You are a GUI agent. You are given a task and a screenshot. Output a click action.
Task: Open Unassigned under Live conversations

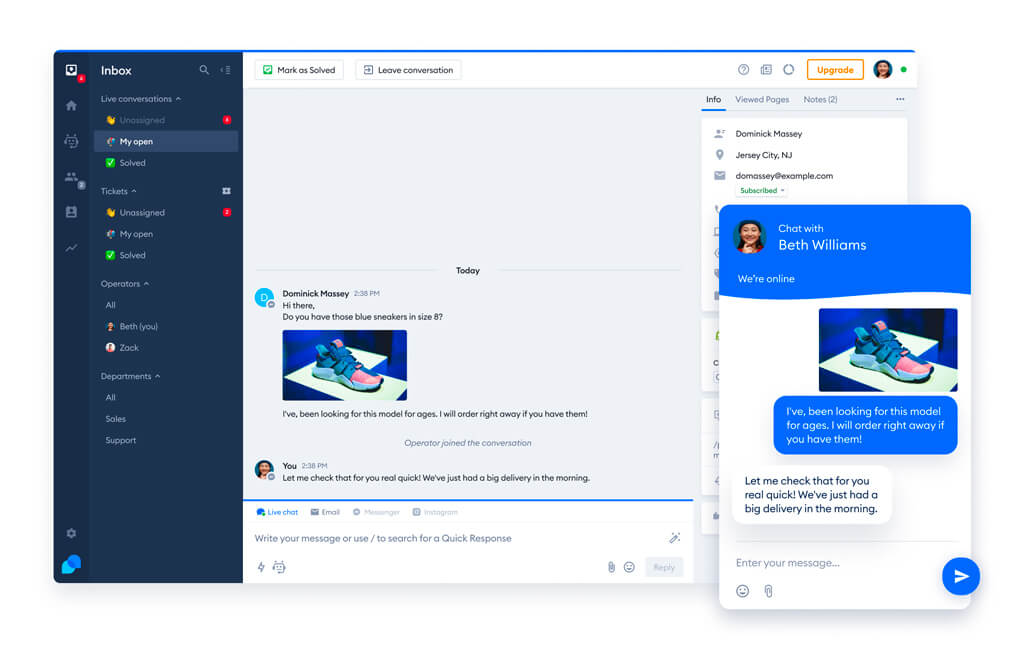166,120
